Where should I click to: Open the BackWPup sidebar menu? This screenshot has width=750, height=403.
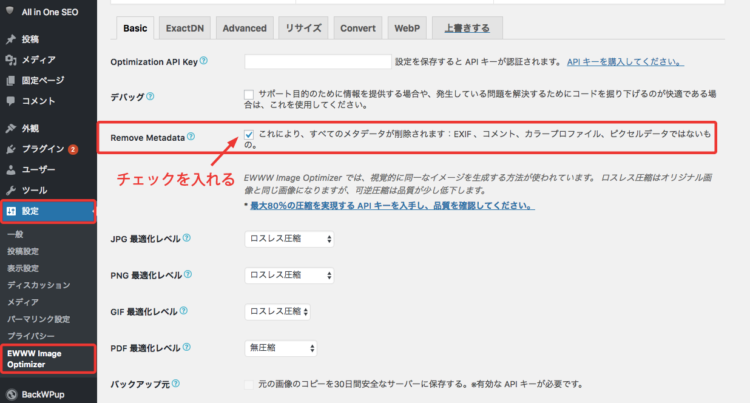coord(44,394)
